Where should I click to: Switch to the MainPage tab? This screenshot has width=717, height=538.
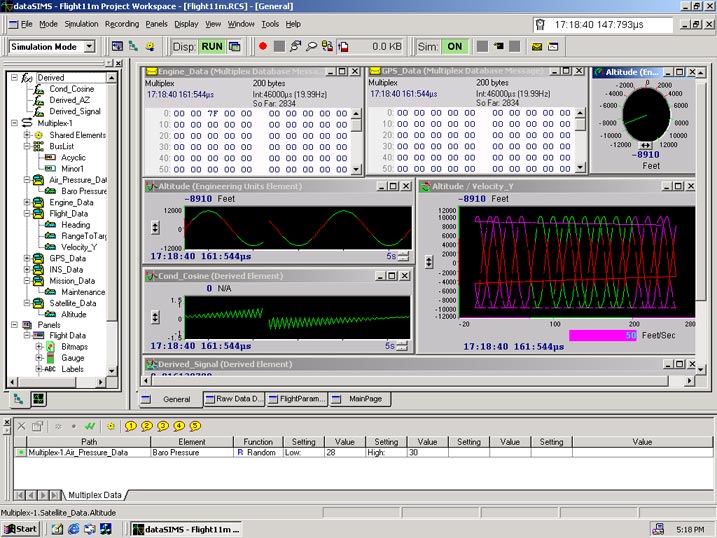tap(360, 399)
